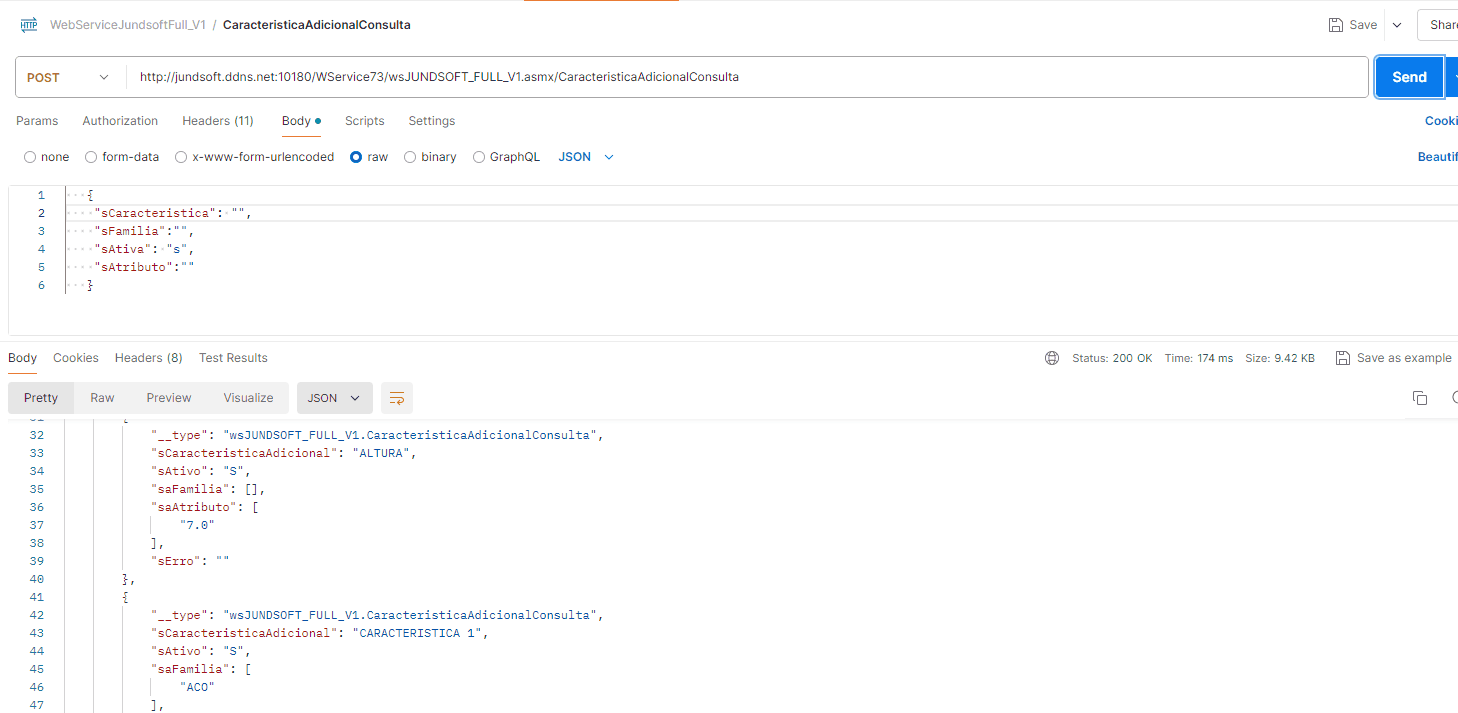Switch to the Authorization tab
The height and width of the screenshot is (713, 1458).
coord(120,121)
